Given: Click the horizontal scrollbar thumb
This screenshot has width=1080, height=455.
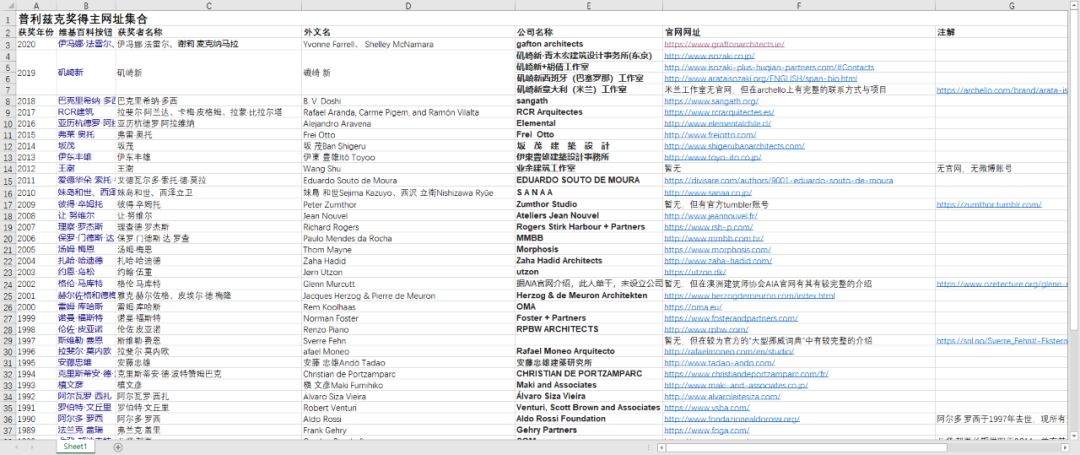Looking at the screenshot, I should coord(807,447).
